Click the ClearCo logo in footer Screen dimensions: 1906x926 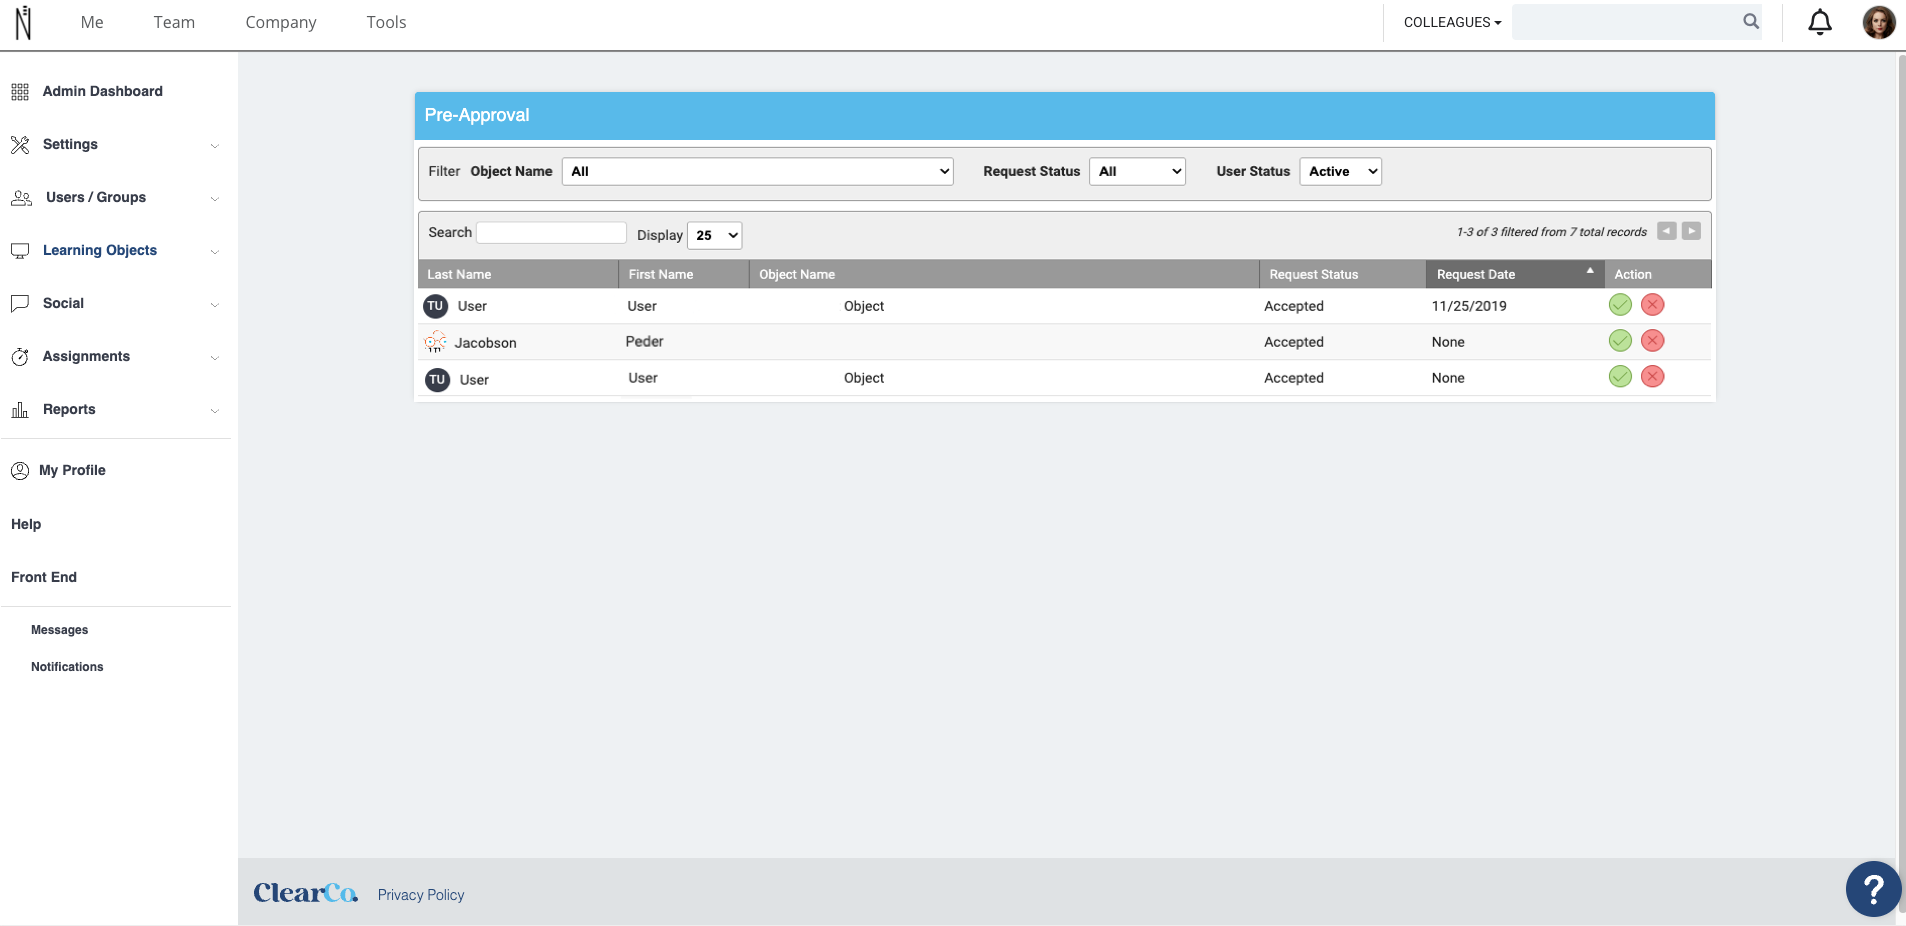305,893
